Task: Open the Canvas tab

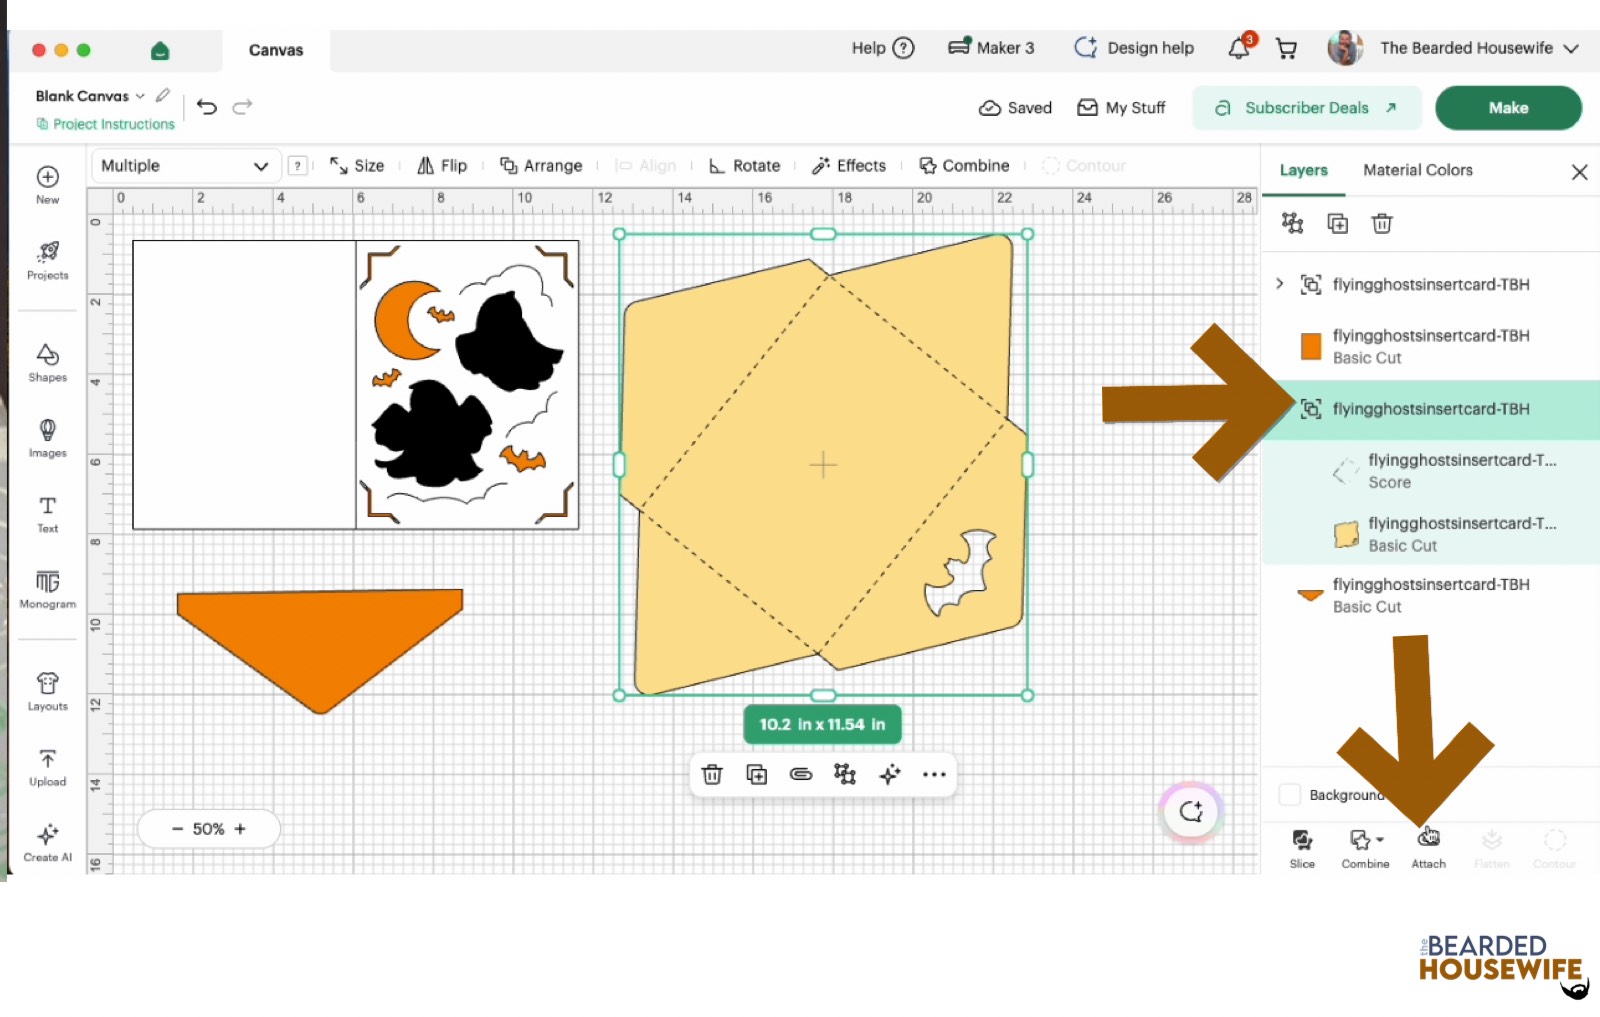Action: pyautogui.click(x=276, y=50)
